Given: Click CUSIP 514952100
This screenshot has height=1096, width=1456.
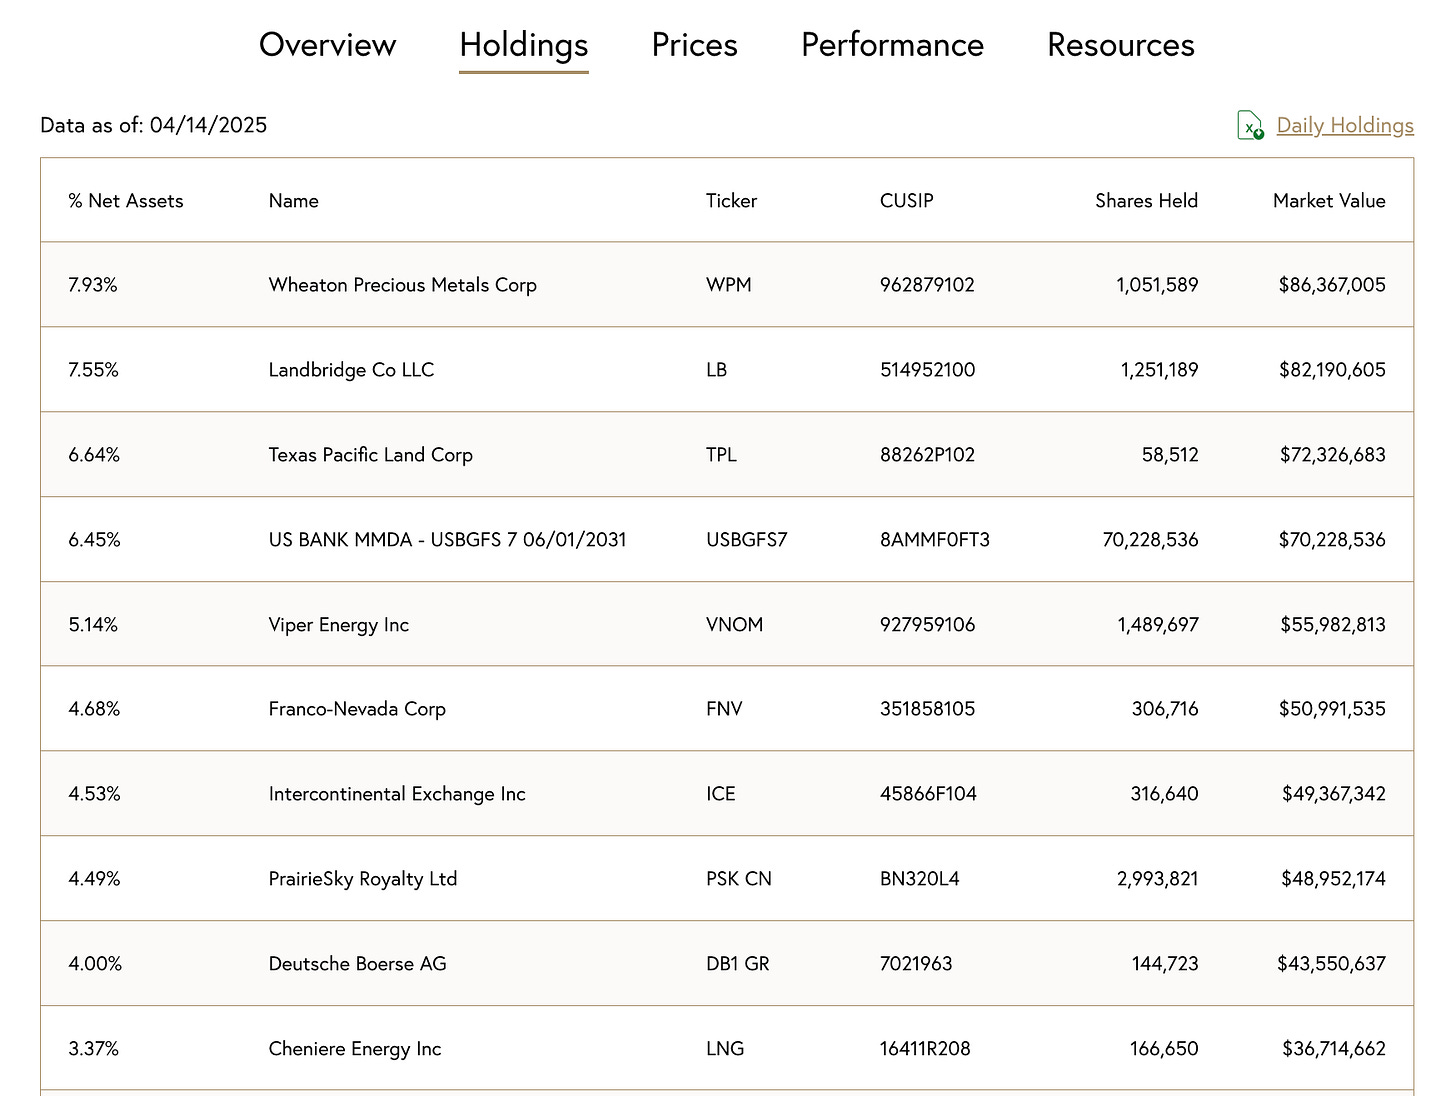Looking at the screenshot, I should click(x=927, y=370).
